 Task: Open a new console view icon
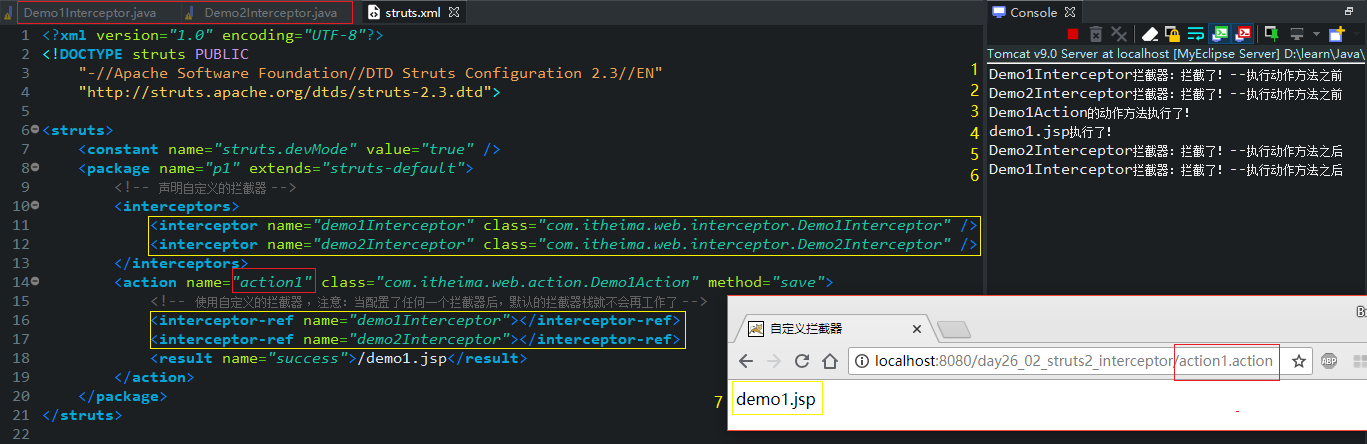coord(1336,34)
